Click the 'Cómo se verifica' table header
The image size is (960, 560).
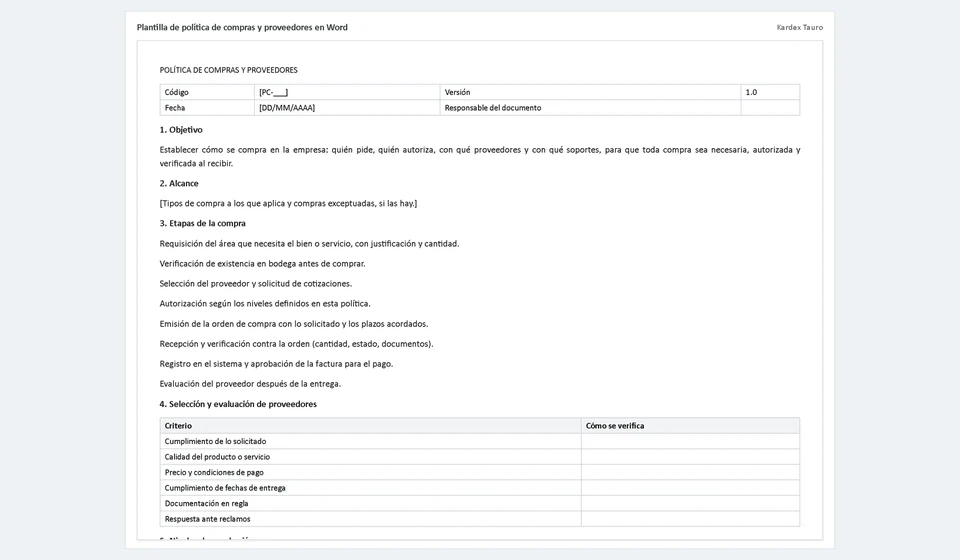point(691,426)
